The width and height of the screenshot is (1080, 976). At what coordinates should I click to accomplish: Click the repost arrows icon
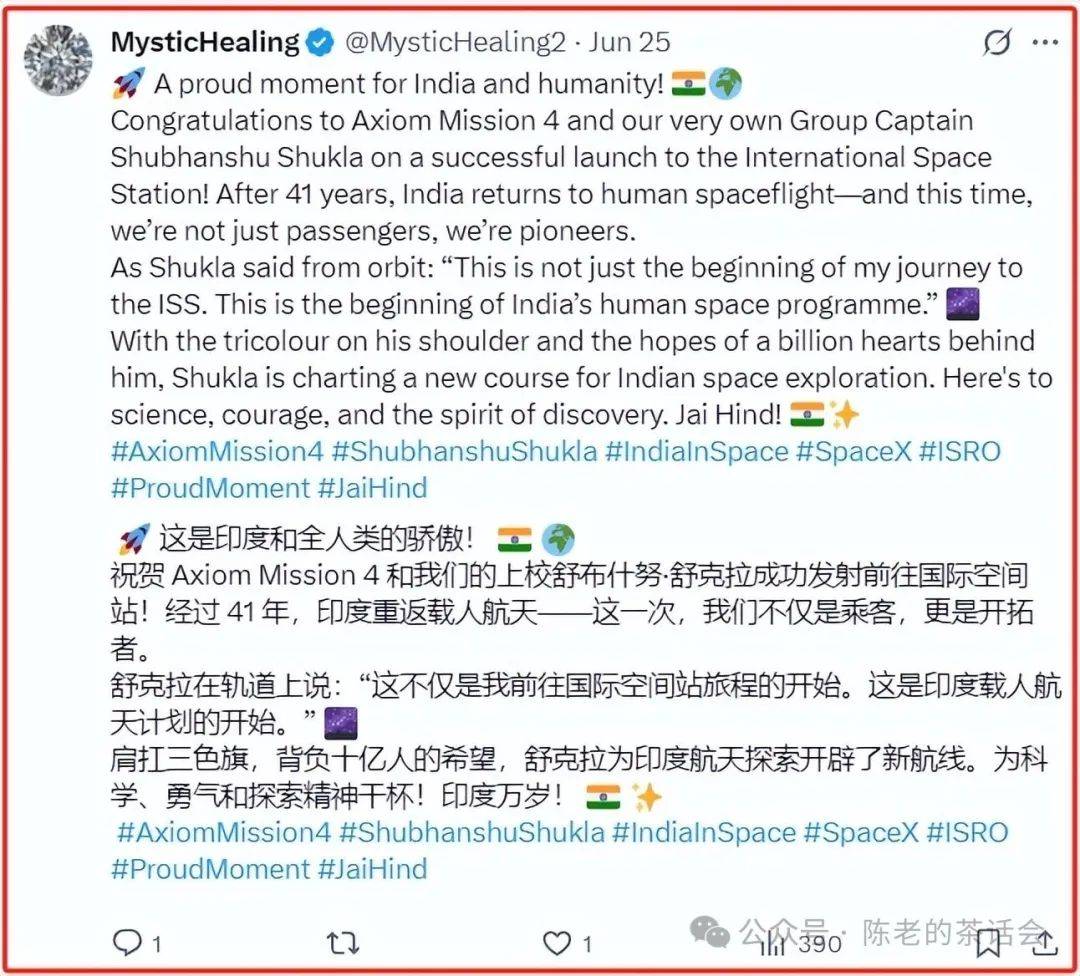[x=342, y=942]
